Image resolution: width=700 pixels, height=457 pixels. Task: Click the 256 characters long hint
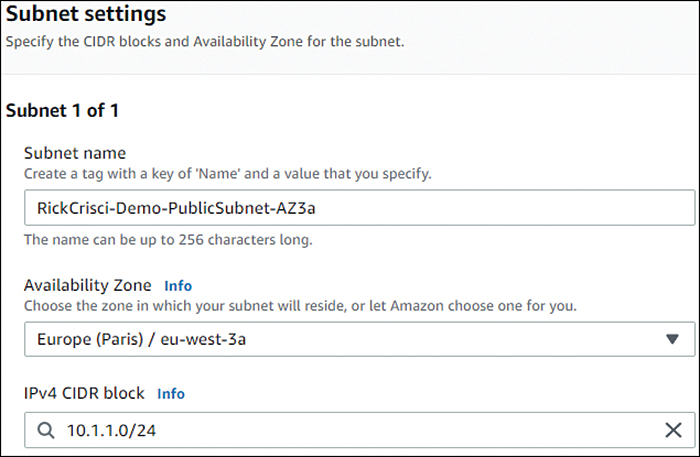(168, 240)
